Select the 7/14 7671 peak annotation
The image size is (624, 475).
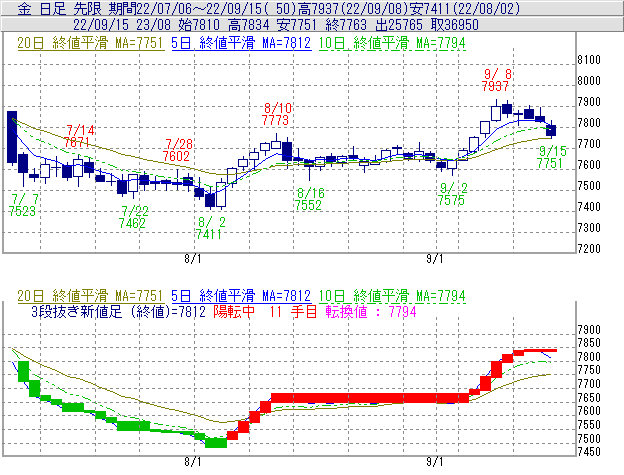[79, 136]
